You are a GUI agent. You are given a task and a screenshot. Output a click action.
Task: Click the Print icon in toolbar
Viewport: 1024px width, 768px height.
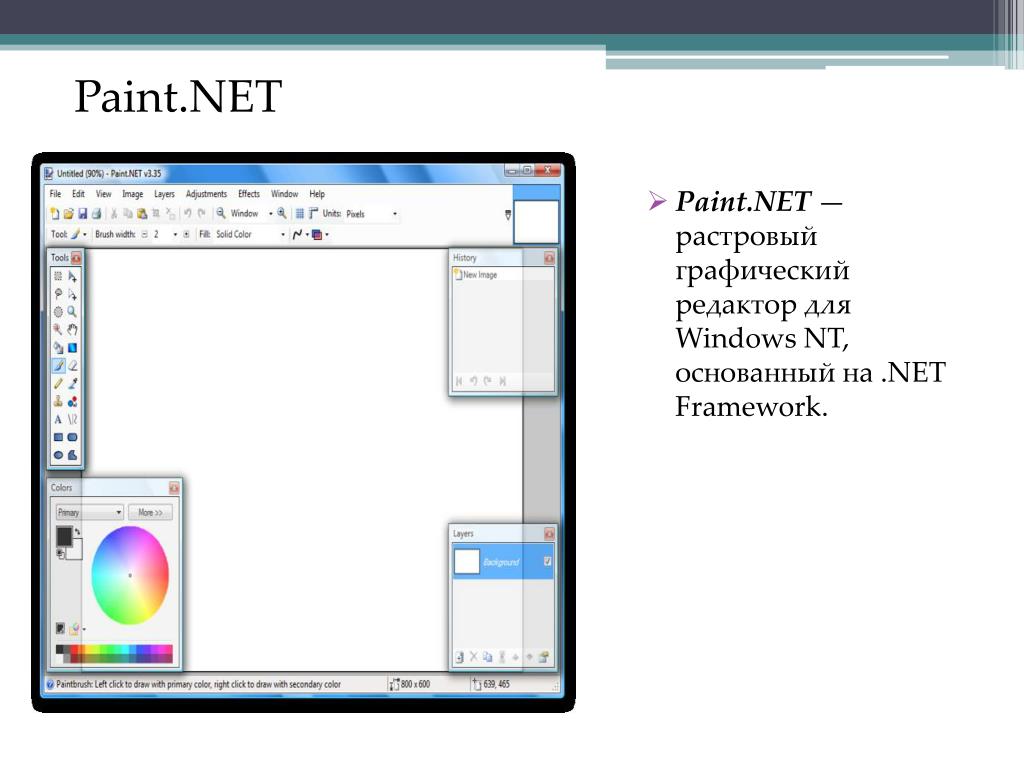point(96,214)
